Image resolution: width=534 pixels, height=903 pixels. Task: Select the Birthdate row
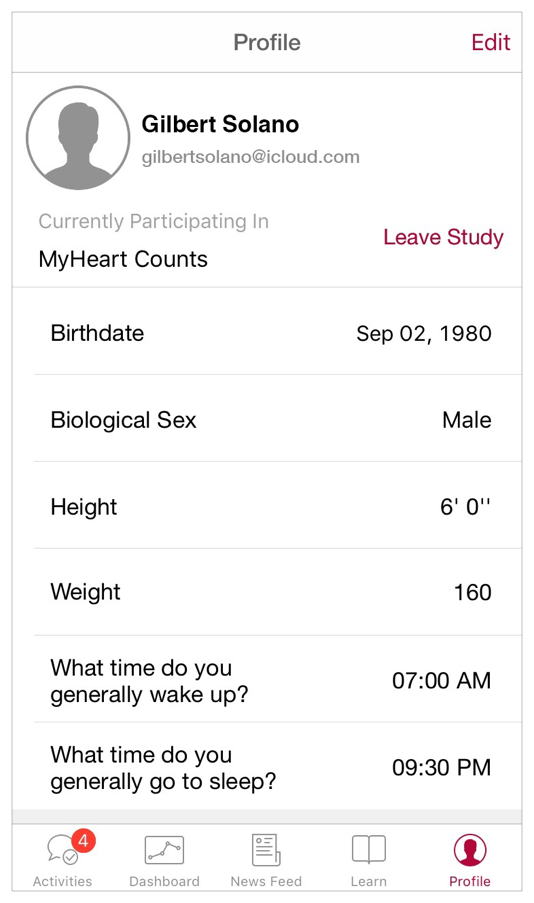(278, 333)
